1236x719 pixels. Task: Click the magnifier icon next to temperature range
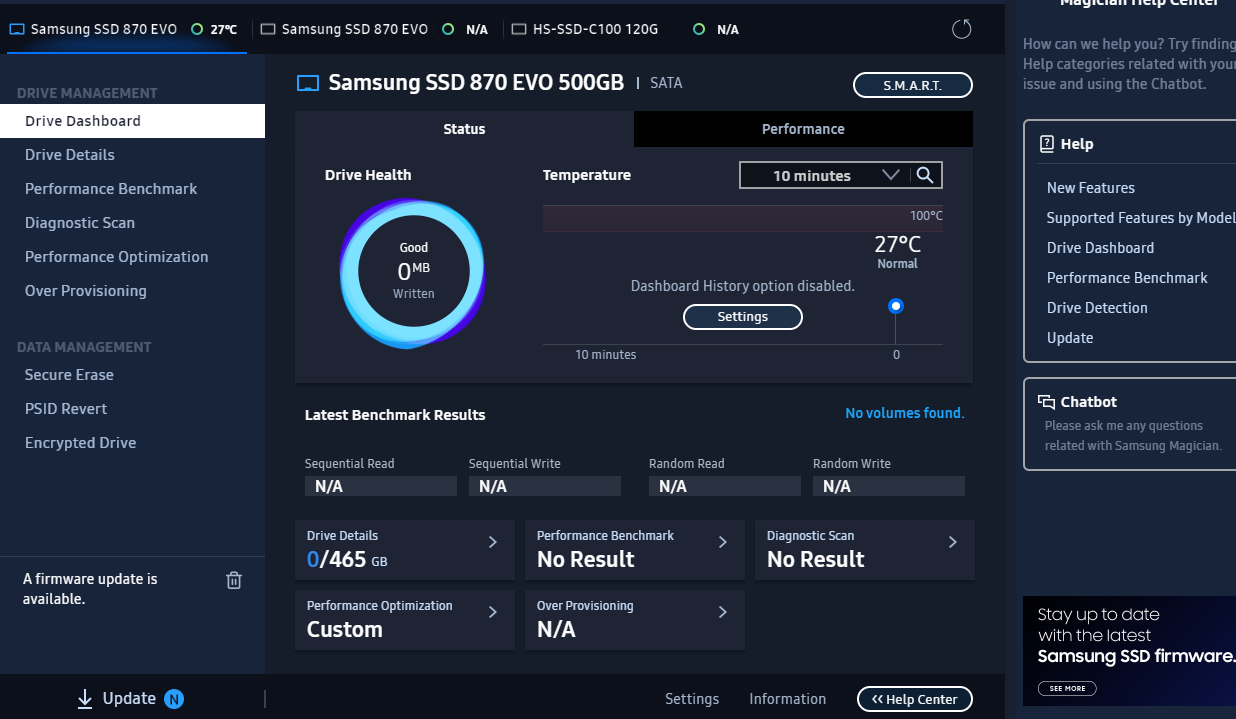(925, 175)
